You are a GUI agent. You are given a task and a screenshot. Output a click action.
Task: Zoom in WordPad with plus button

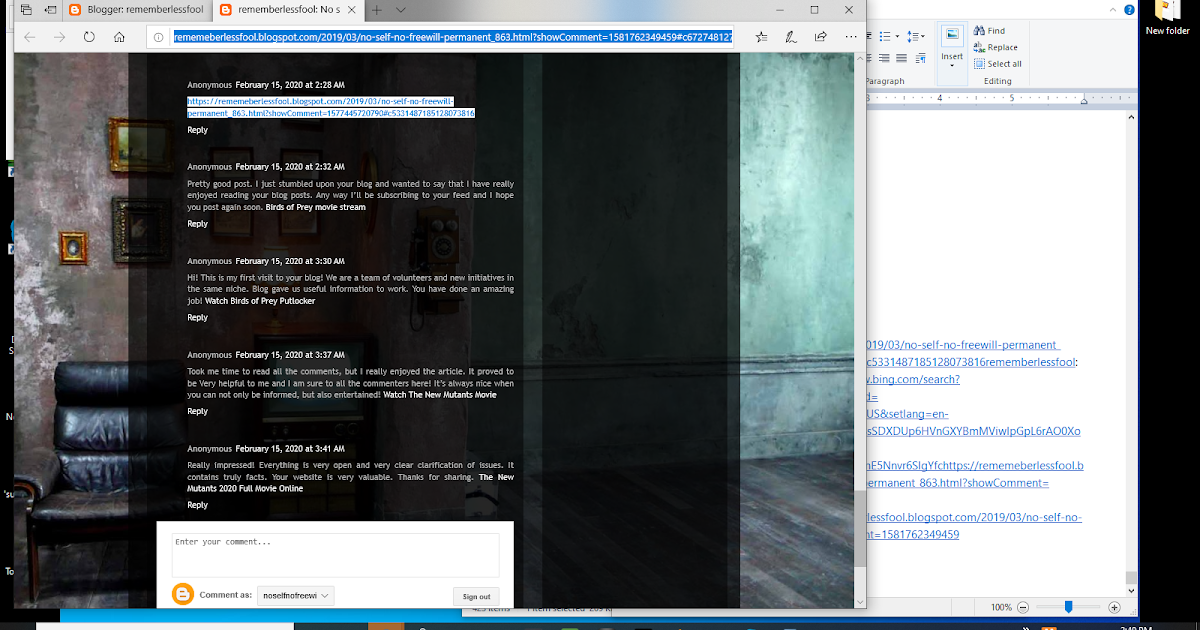1114,607
